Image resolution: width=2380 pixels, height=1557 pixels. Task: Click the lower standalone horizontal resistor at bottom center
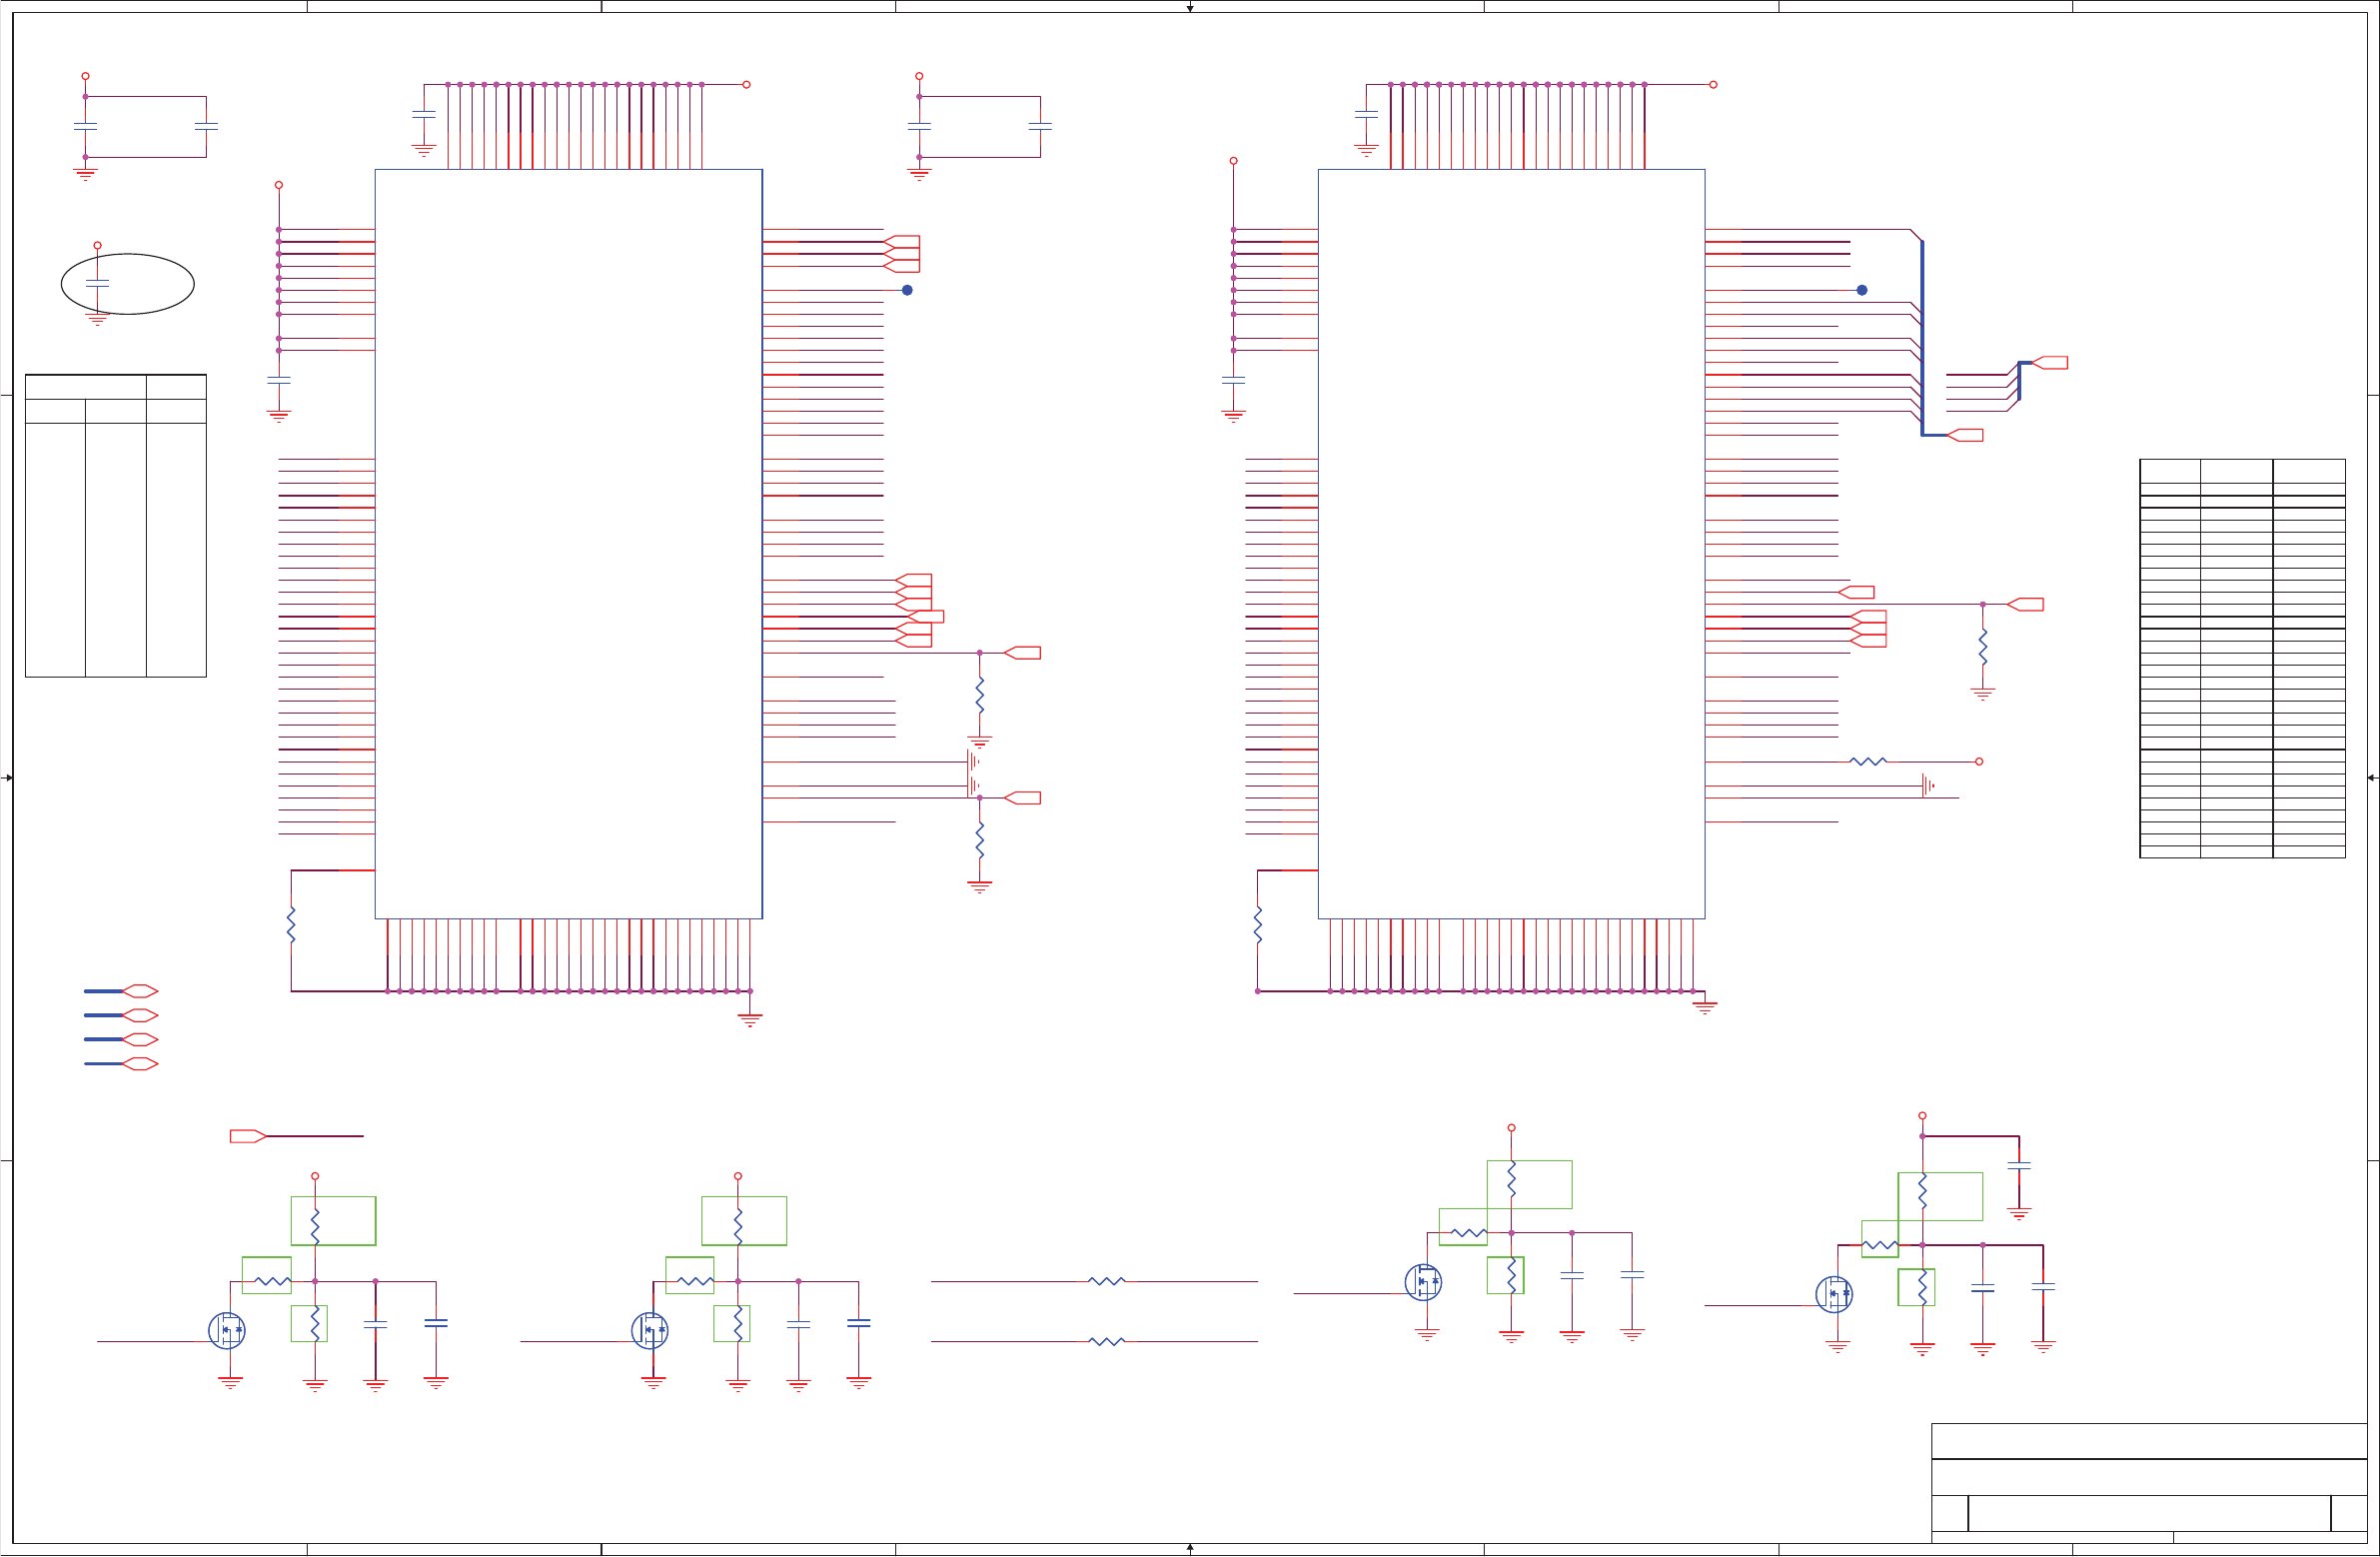pos(1106,1342)
